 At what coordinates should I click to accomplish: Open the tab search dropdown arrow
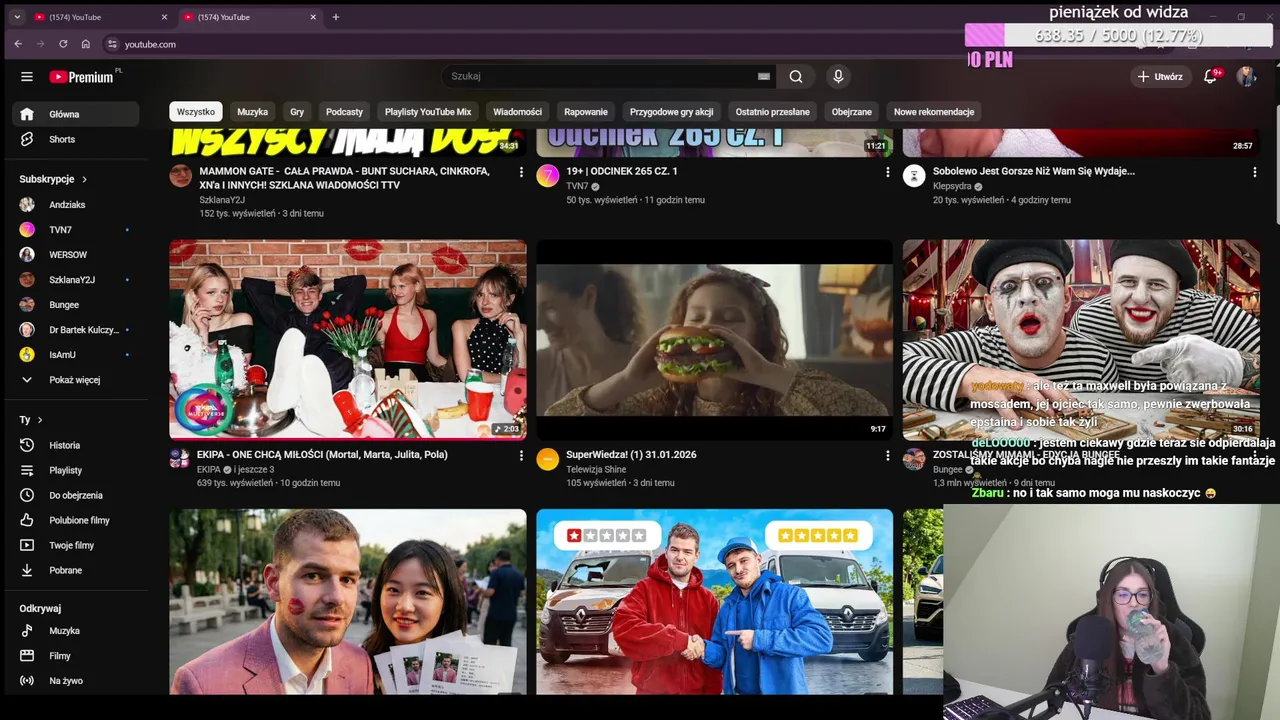tap(17, 17)
